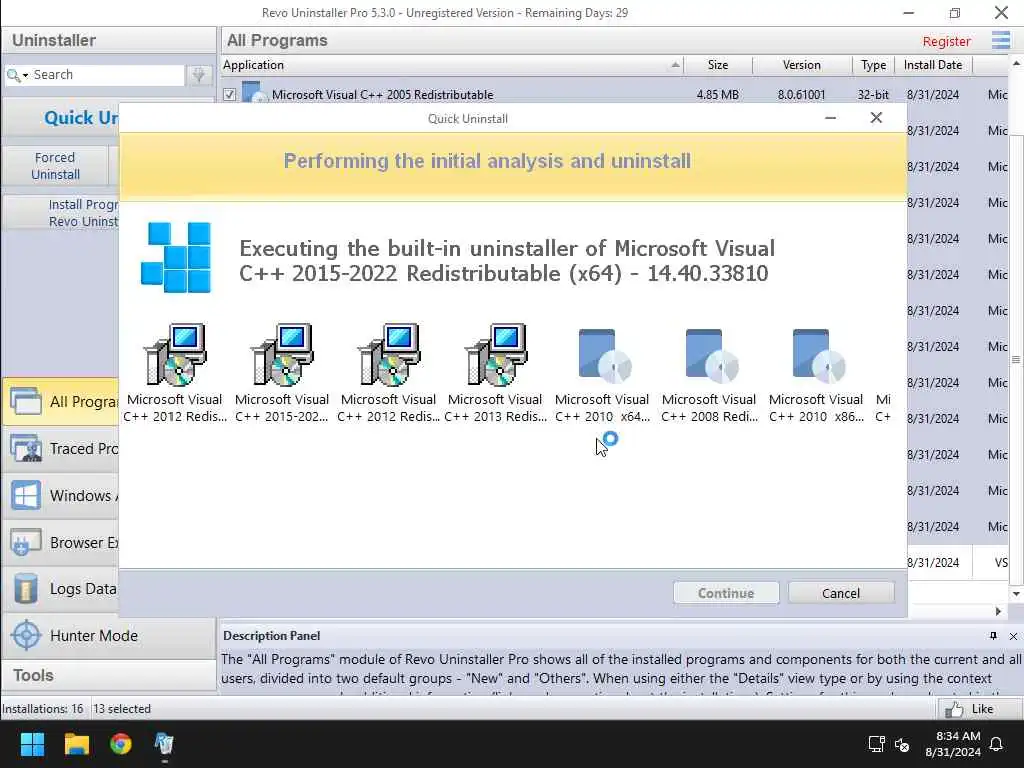Click the vertical scrollbar up arrow
Image resolution: width=1024 pixels, height=768 pixels.
(1016, 64)
